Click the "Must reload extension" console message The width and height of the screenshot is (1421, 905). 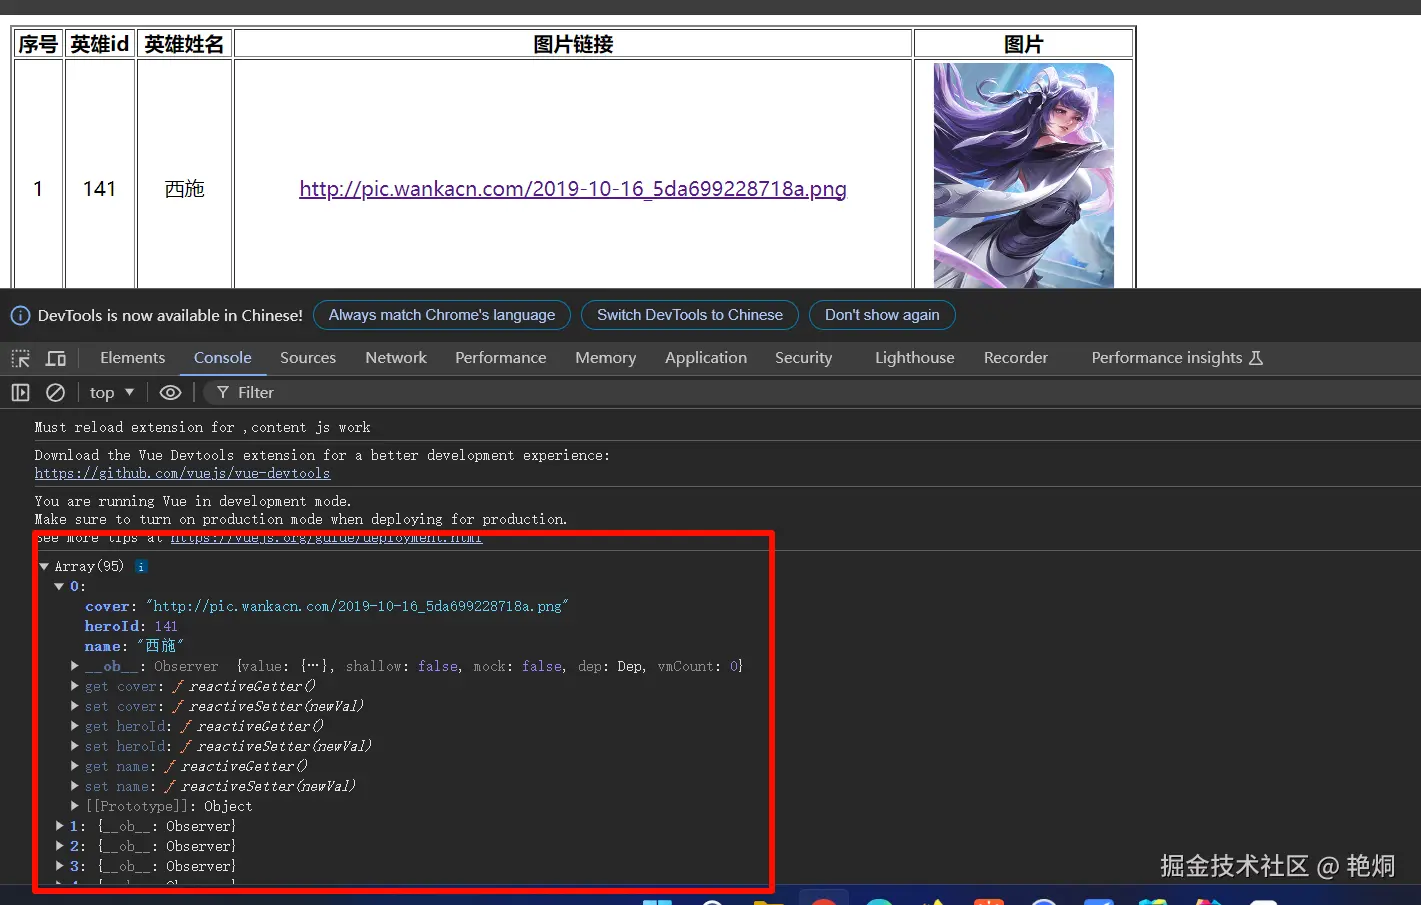[202, 428]
